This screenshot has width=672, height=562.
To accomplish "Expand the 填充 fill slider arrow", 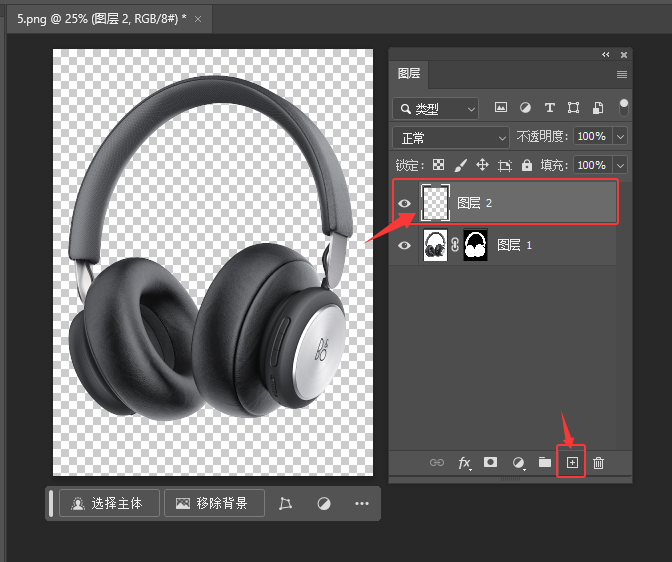I will click(620, 165).
